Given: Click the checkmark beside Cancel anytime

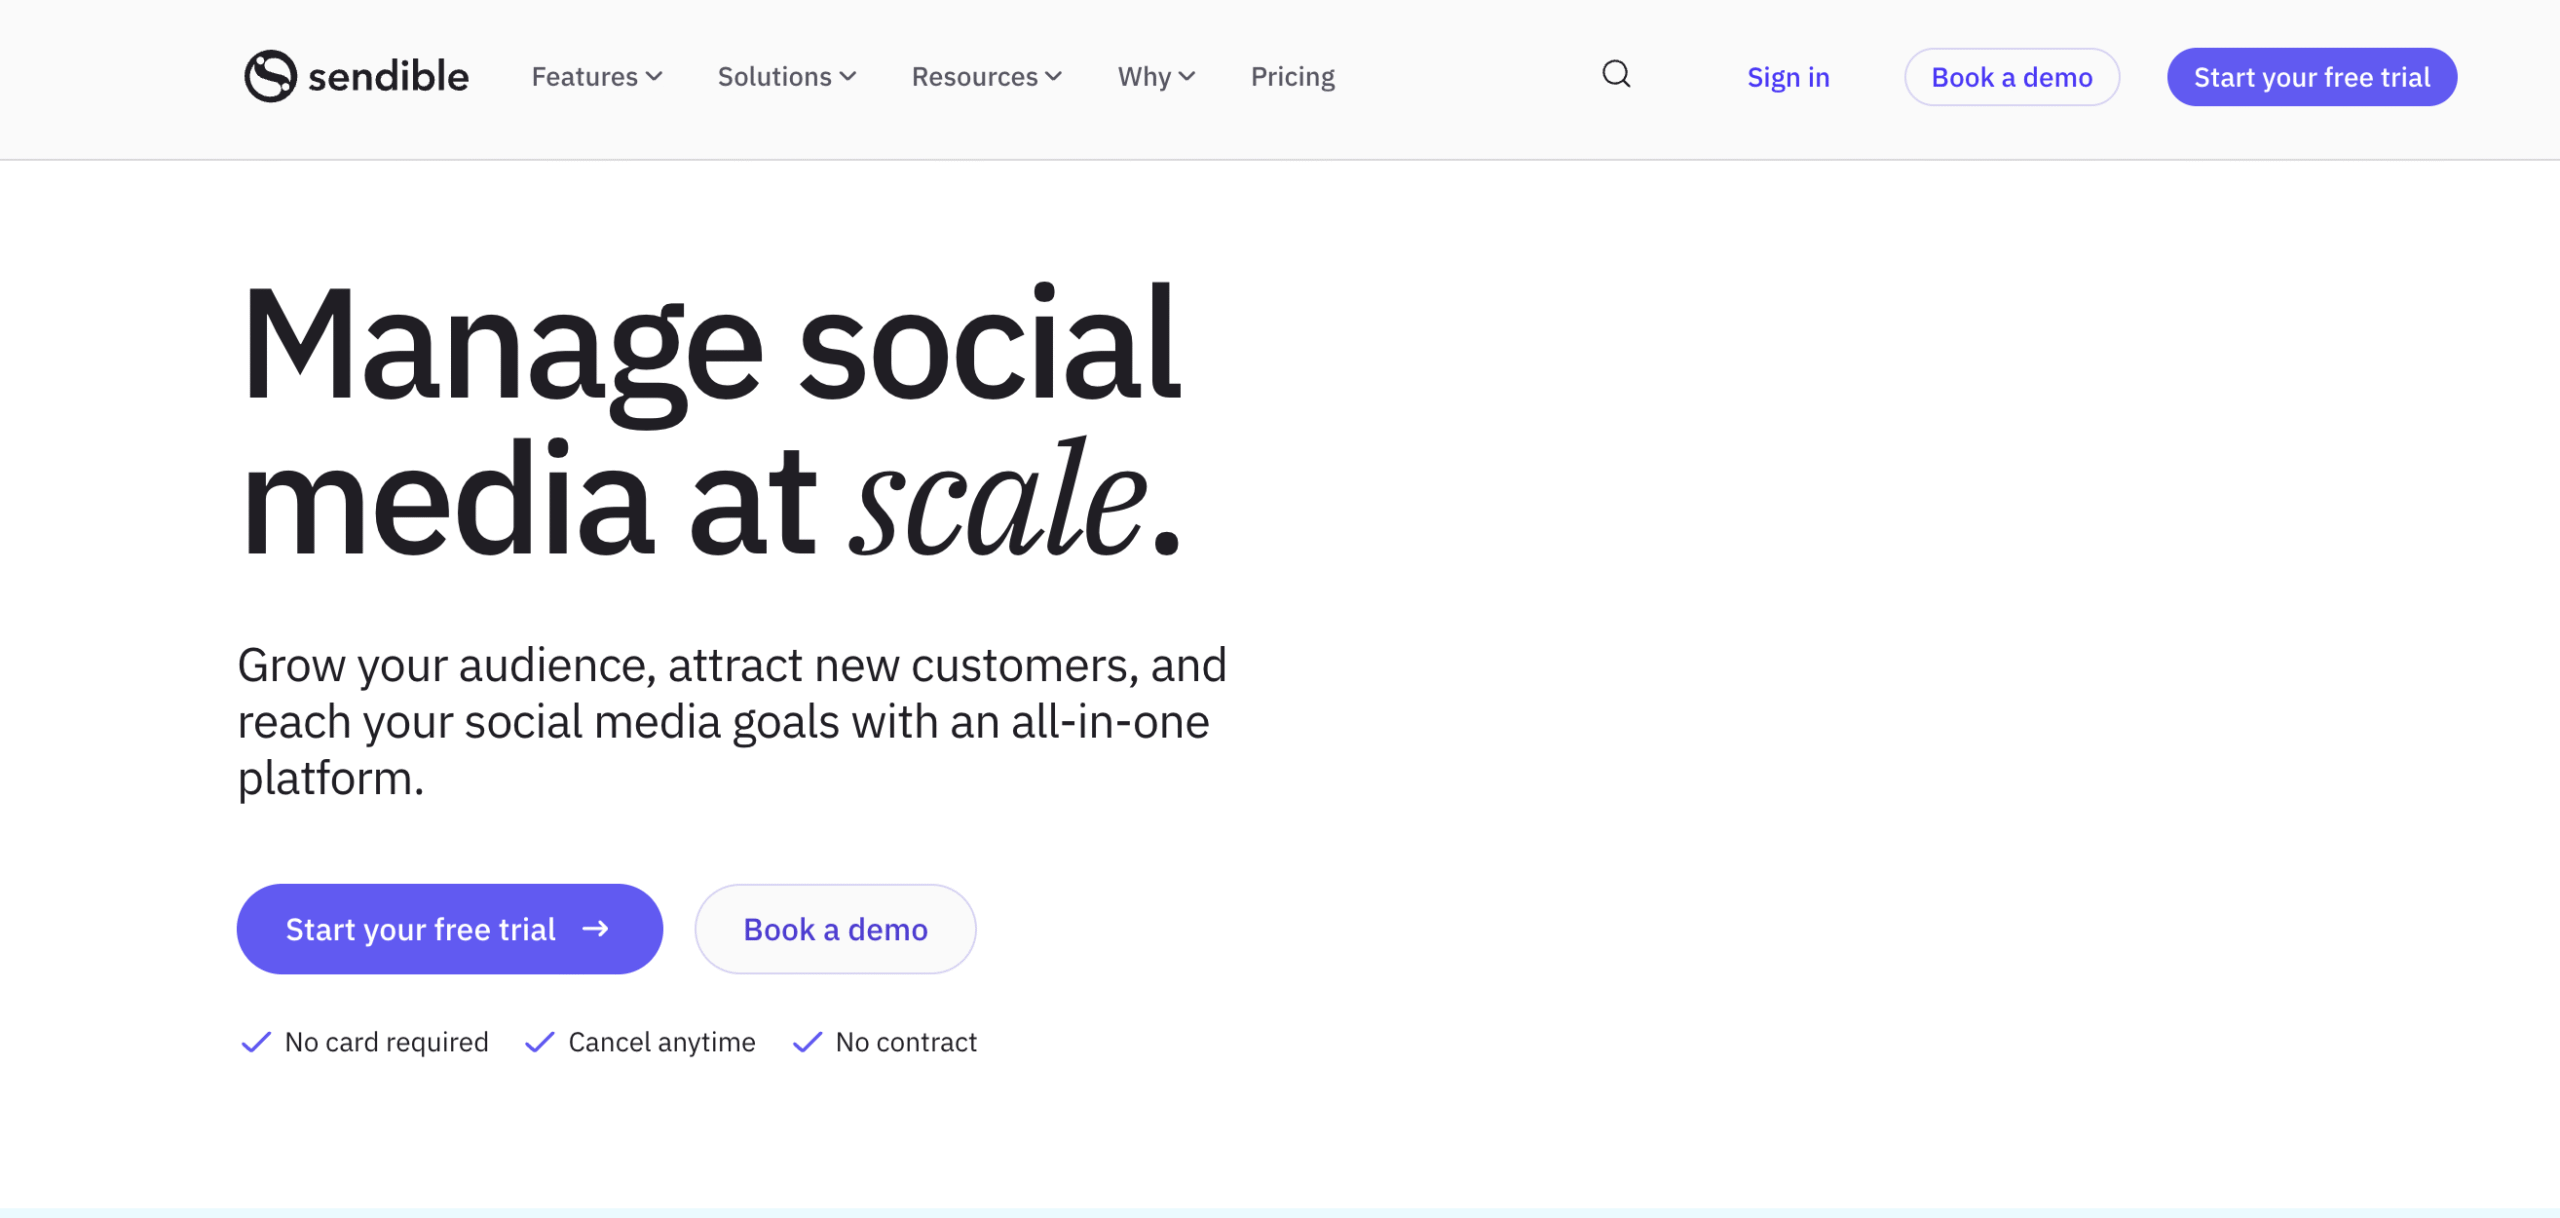Looking at the screenshot, I should tap(539, 1042).
